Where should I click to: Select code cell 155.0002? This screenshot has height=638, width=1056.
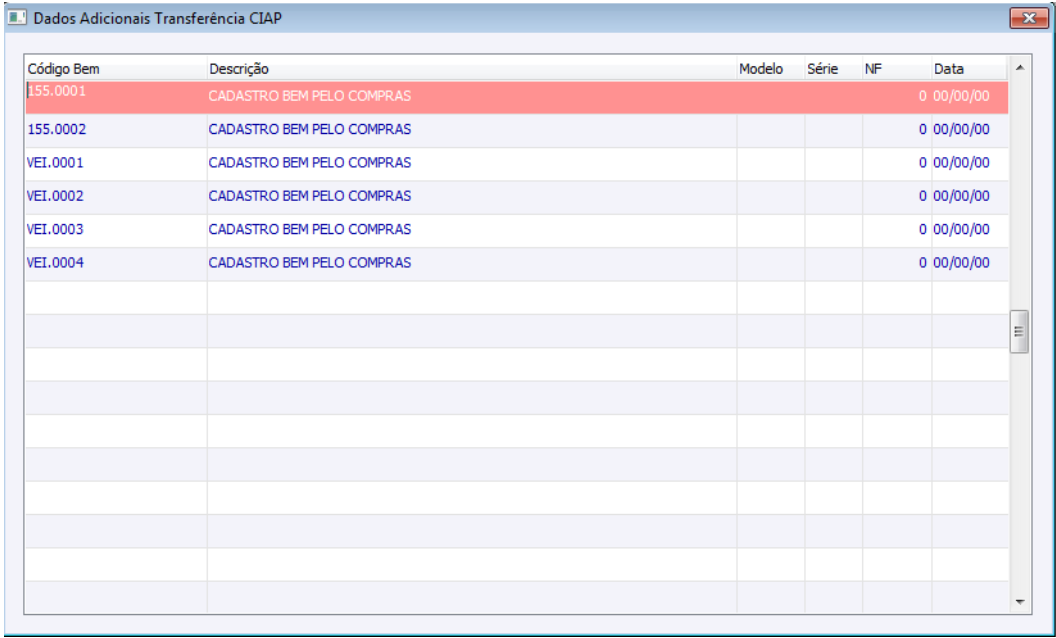pos(116,130)
